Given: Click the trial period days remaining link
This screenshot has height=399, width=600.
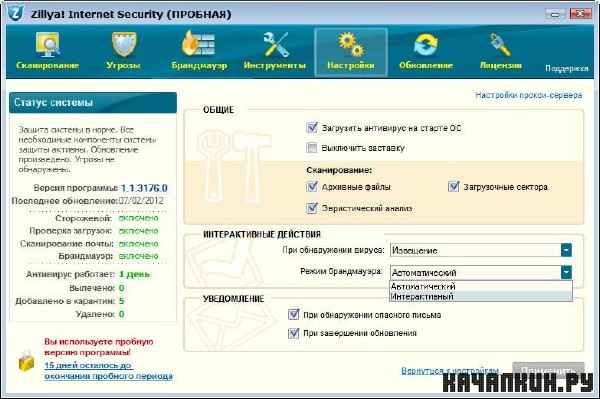Looking at the screenshot, I should click(x=108, y=371).
